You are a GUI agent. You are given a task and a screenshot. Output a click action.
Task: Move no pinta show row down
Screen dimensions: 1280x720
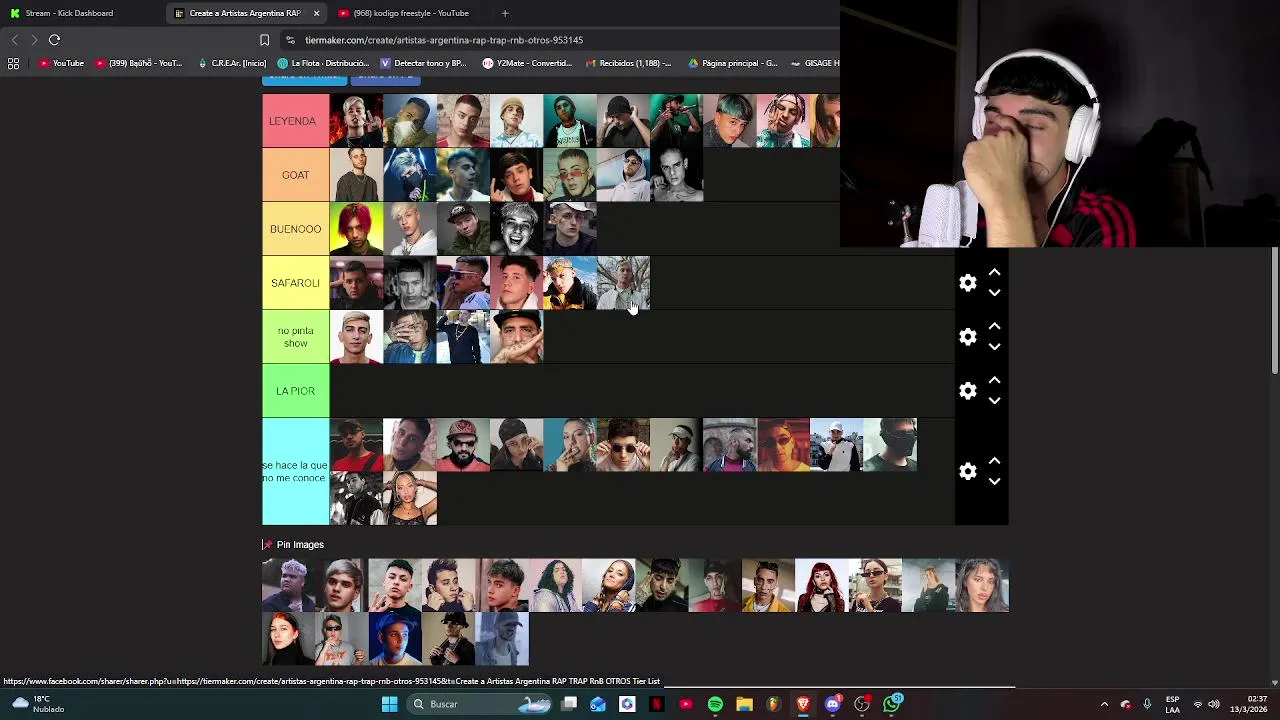point(994,347)
